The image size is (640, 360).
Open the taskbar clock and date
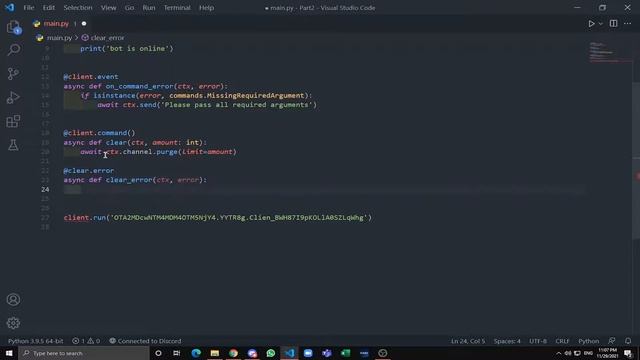607,353
